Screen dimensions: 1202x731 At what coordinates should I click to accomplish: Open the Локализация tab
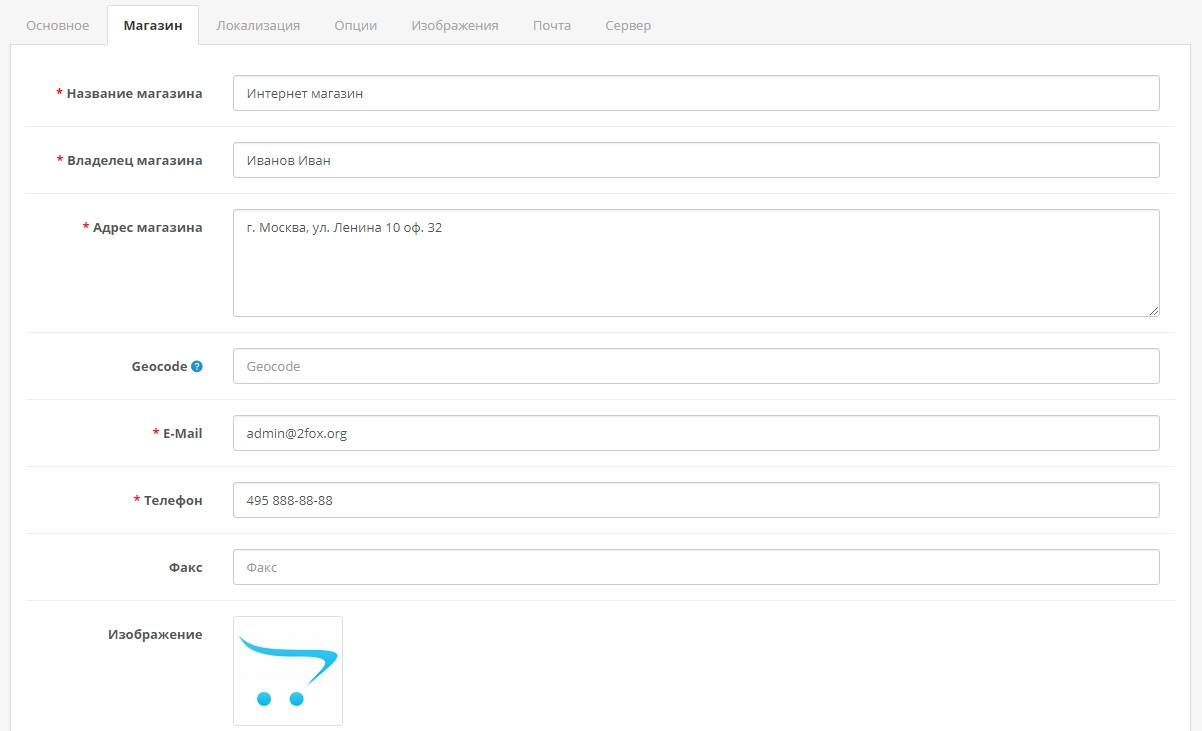[258, 25]
